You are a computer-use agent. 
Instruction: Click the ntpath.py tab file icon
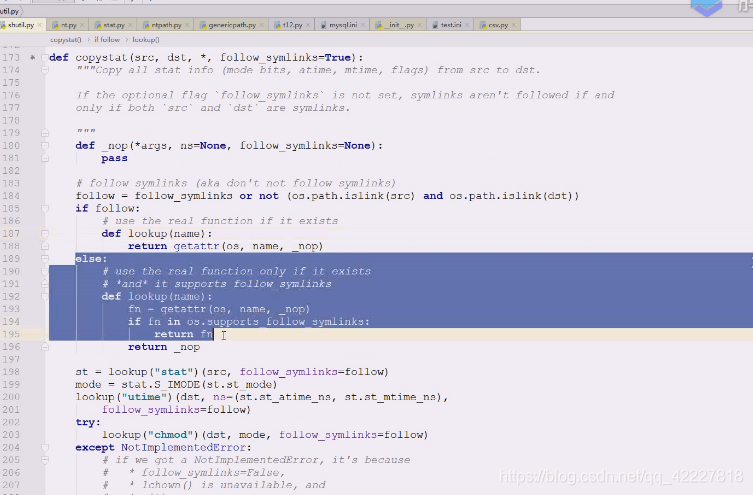146,25
